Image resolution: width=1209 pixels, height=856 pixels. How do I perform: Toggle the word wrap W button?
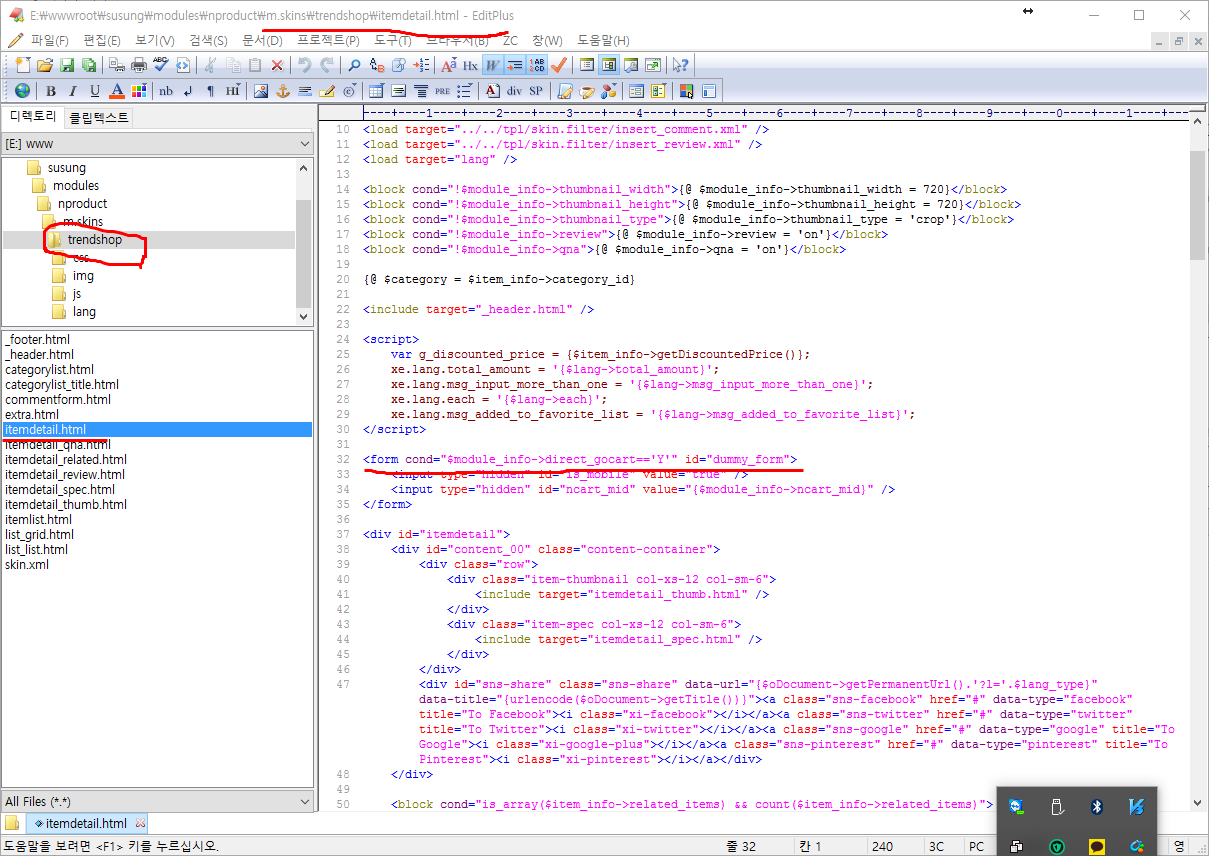pos(492,65)
